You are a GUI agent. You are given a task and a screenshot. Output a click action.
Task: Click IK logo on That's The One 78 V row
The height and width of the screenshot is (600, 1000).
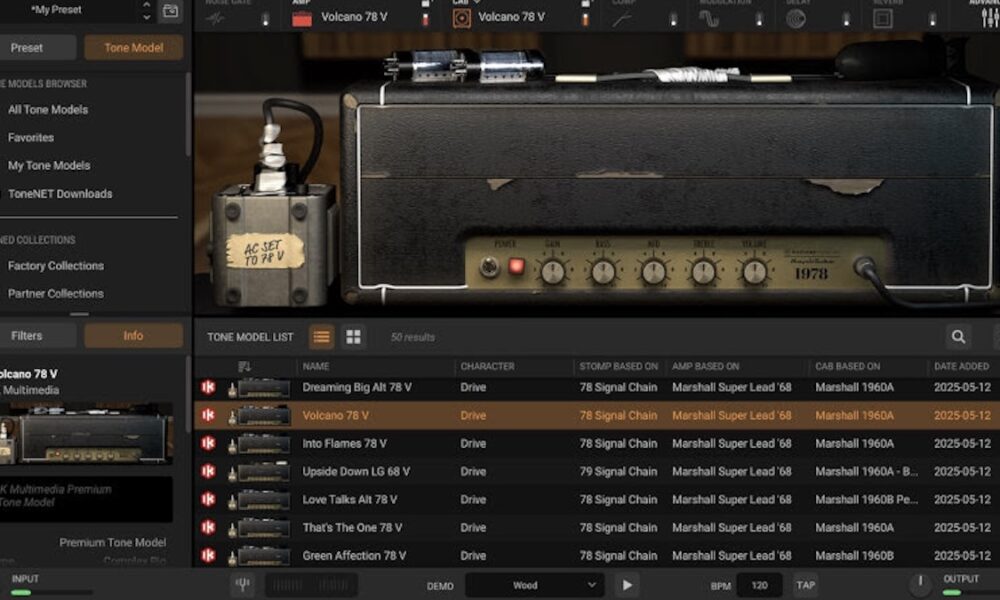click(208, 527)
